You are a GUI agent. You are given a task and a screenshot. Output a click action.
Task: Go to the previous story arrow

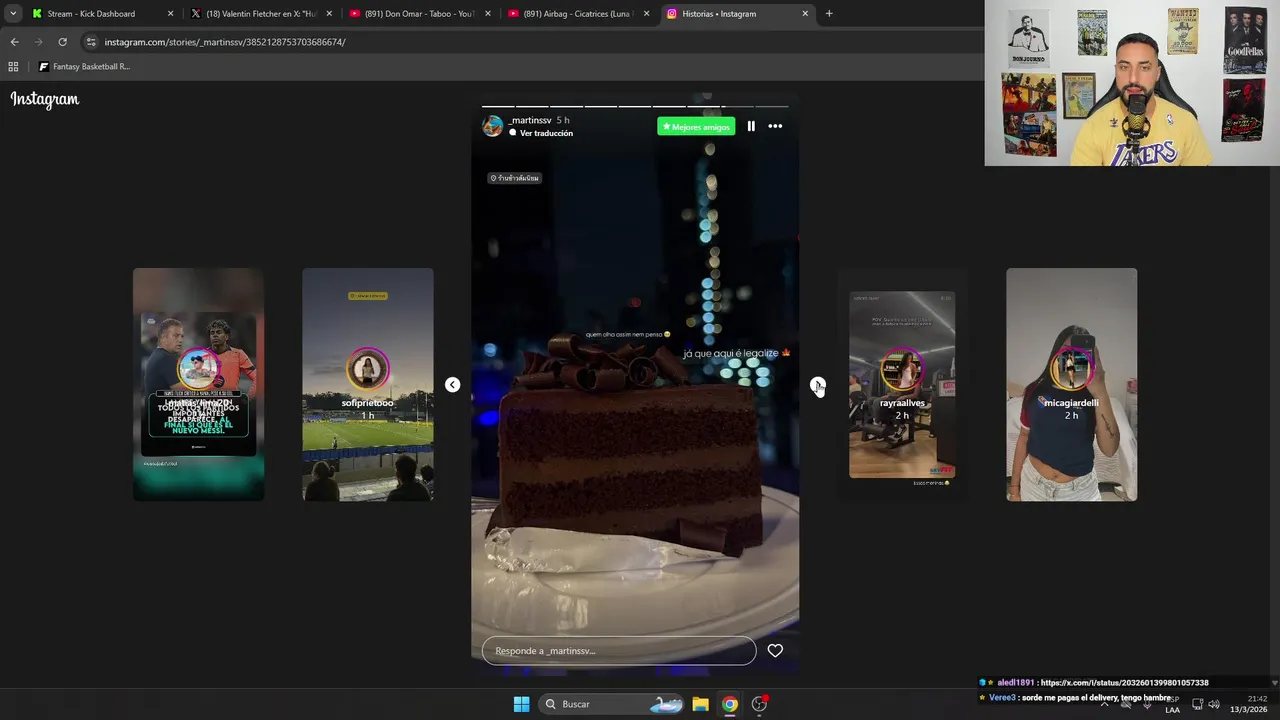tap(452, 385)
